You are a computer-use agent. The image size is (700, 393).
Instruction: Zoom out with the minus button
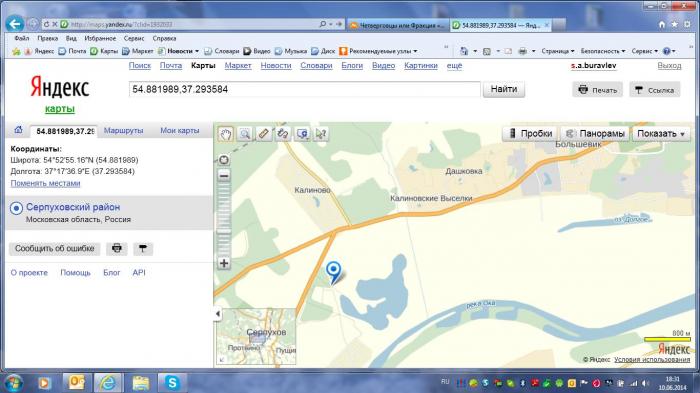(224, 176)
